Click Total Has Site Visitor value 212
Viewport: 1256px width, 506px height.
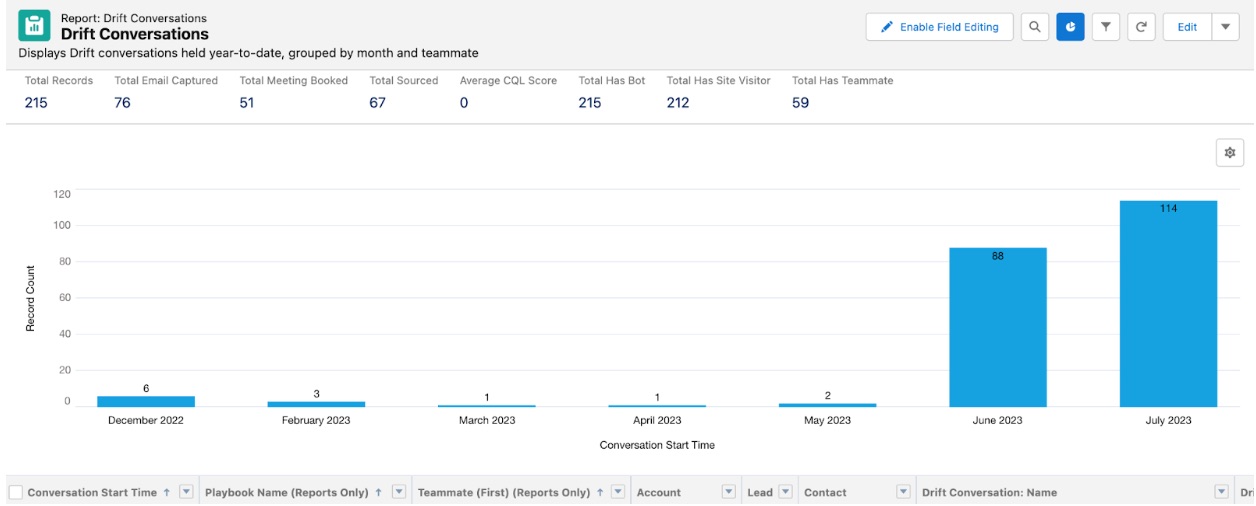(x=678, y=102)
